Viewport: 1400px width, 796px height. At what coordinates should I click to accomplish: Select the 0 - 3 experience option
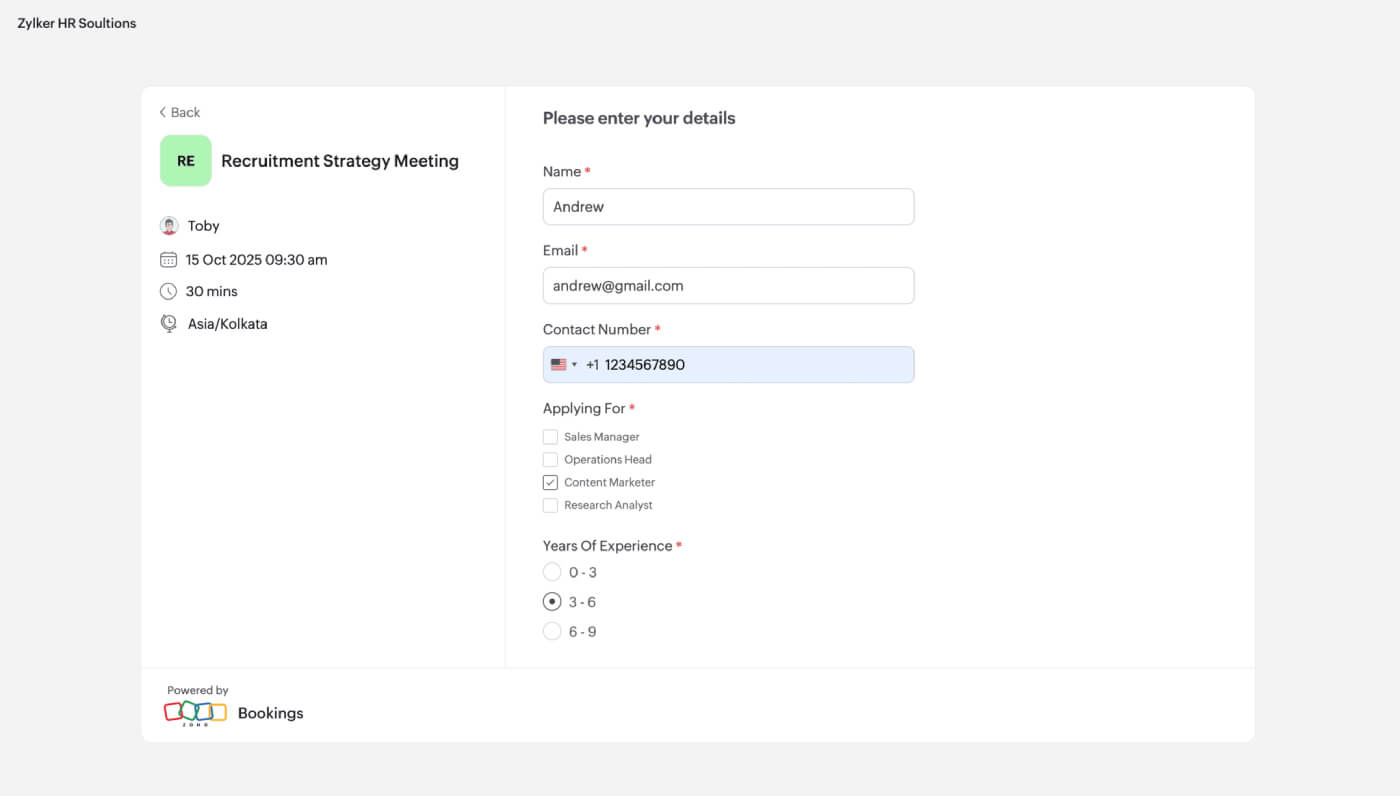point(552,571)
